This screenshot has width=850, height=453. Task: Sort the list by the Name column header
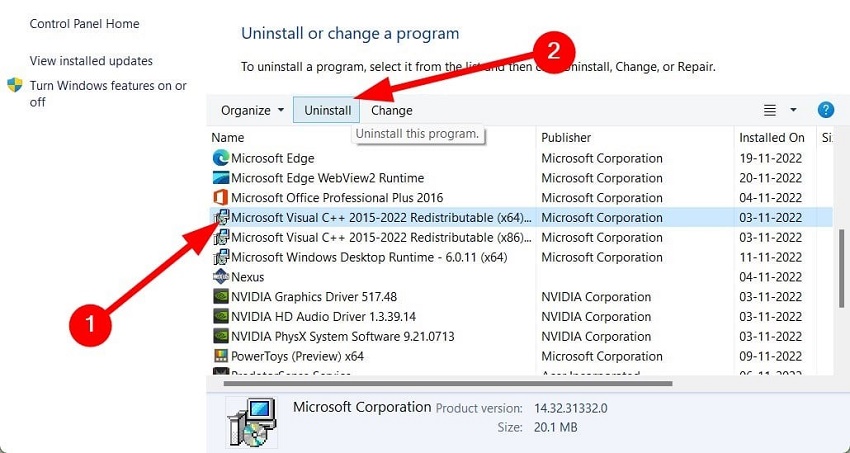point(228,137)
